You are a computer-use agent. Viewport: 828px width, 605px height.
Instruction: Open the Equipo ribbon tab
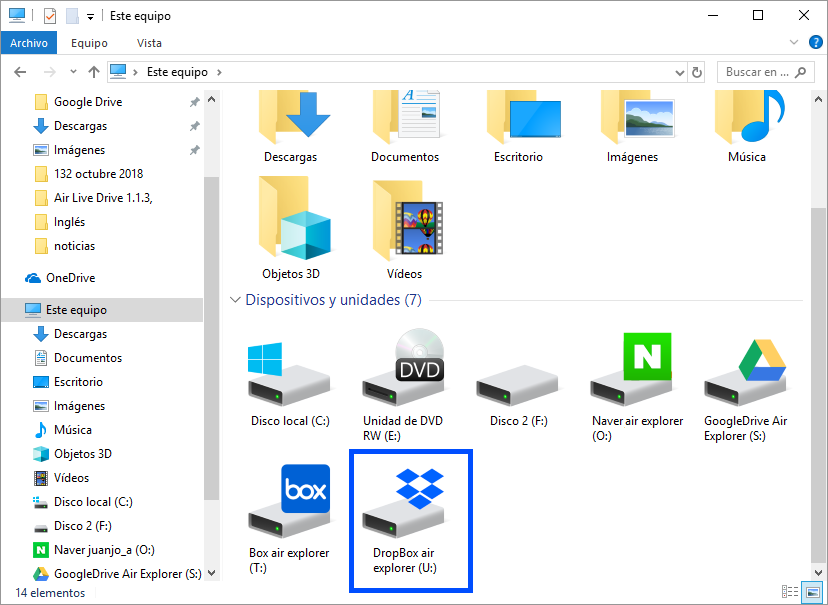click(x=89, y=43)
